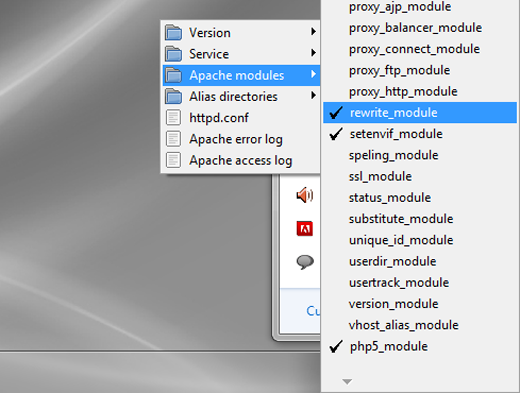Screen dimensions: 520x393
Task: Expand the Version submenu arrow
Action: coord(313,32)
